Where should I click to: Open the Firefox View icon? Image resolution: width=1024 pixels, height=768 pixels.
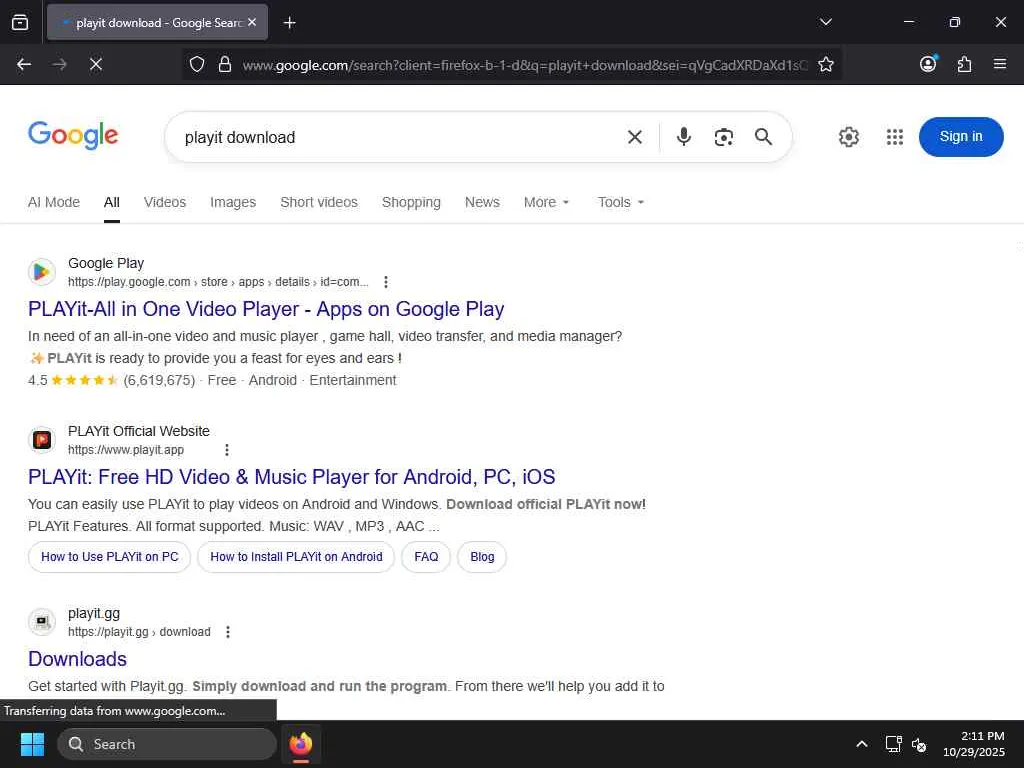20,22
